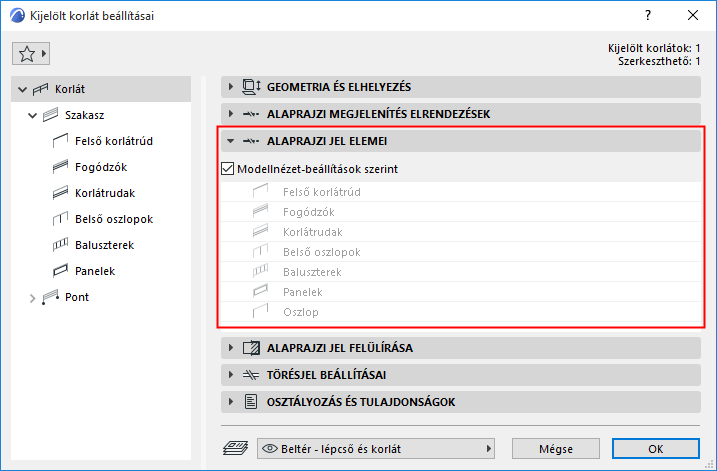Click the Panelek icon in symbol list

260,291
